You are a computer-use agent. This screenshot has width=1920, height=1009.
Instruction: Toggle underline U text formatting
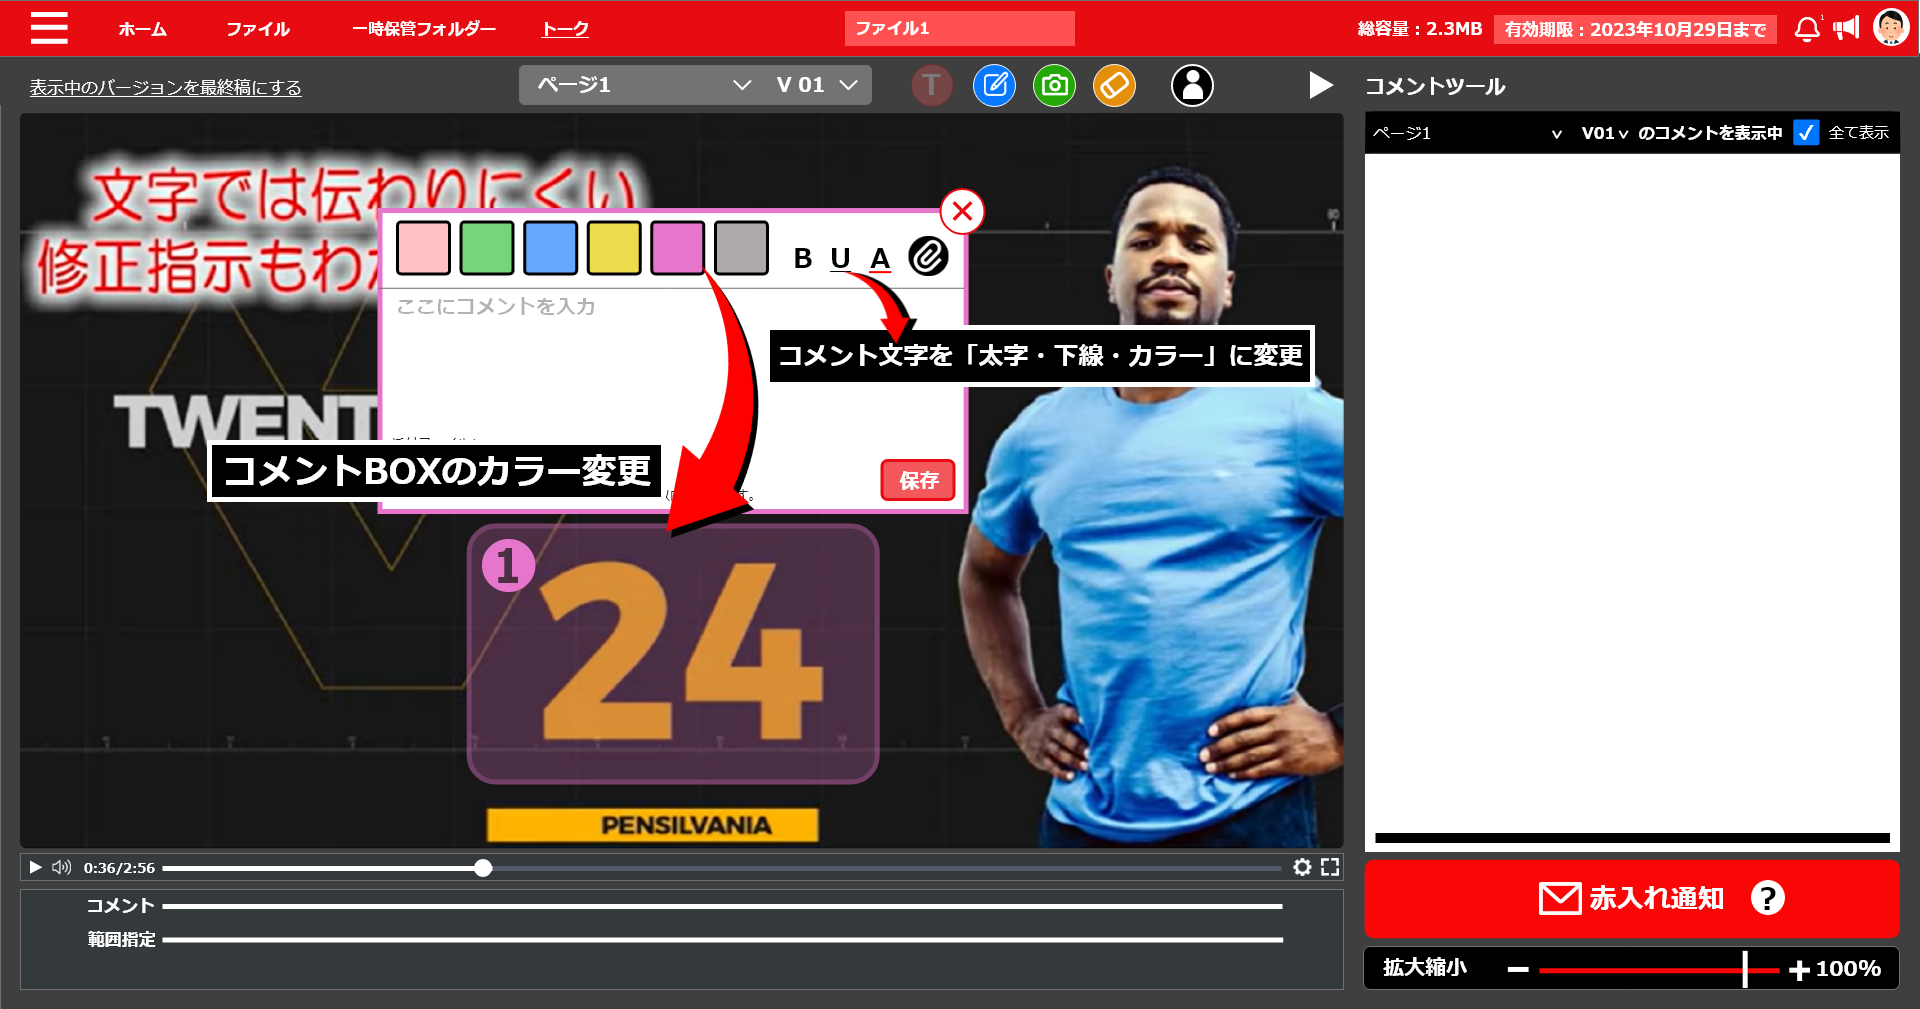(840, 259)
